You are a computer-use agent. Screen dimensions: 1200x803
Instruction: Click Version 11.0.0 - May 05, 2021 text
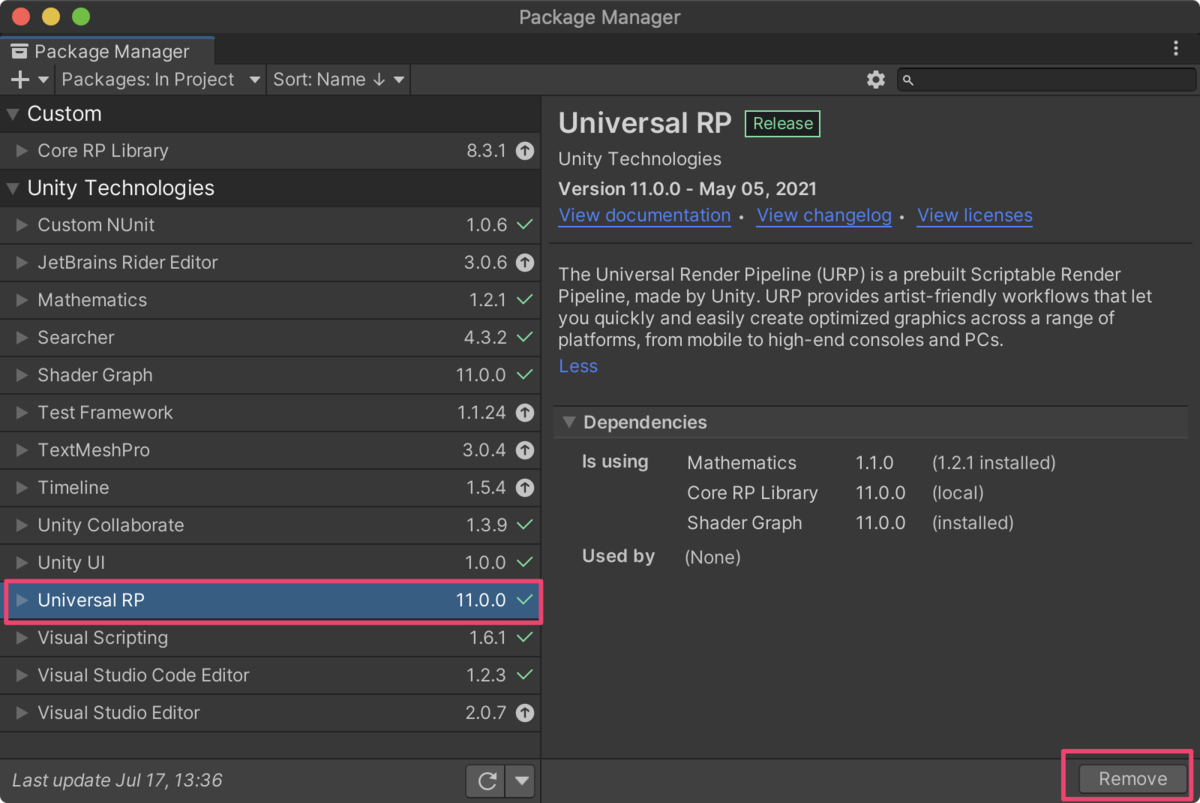click(x=688, y=189)
